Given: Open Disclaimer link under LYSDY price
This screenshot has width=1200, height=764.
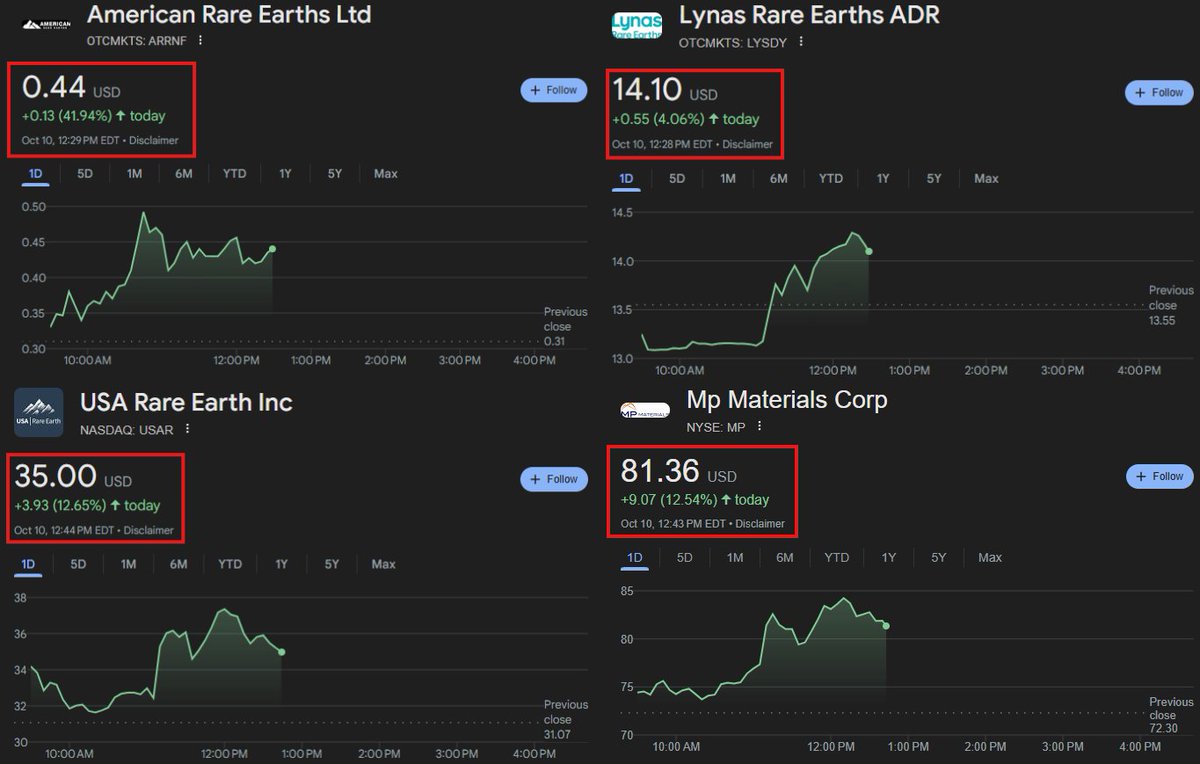Looking at the screenshot, I should pyautogui.click(x=747, y=145).
